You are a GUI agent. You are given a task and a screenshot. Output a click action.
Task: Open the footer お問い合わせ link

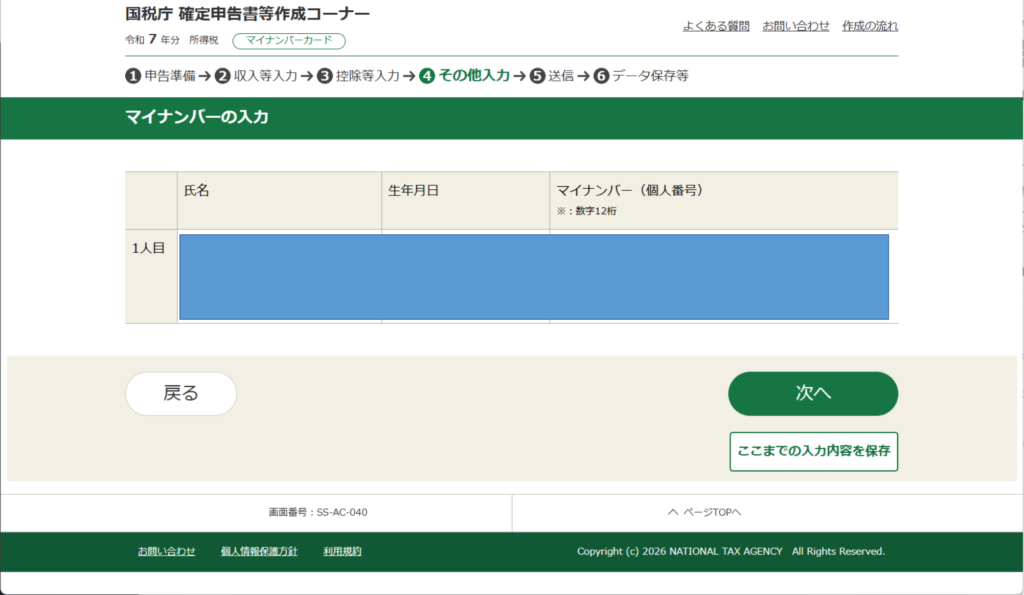point(166,551)
